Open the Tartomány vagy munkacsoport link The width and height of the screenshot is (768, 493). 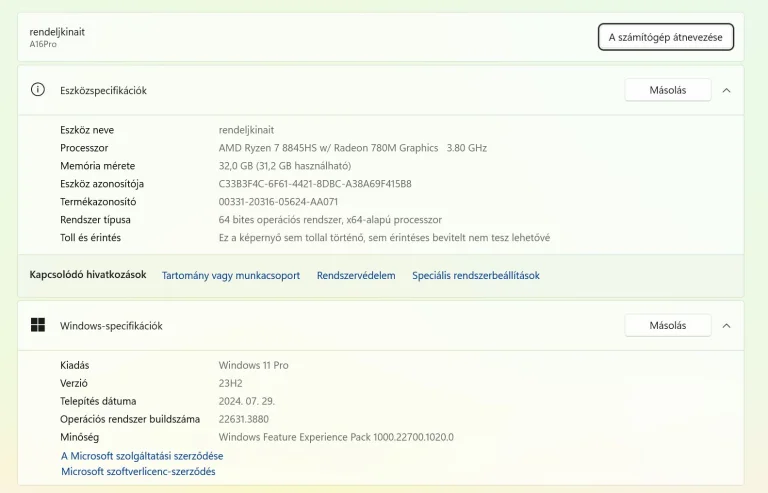(231, 276)
